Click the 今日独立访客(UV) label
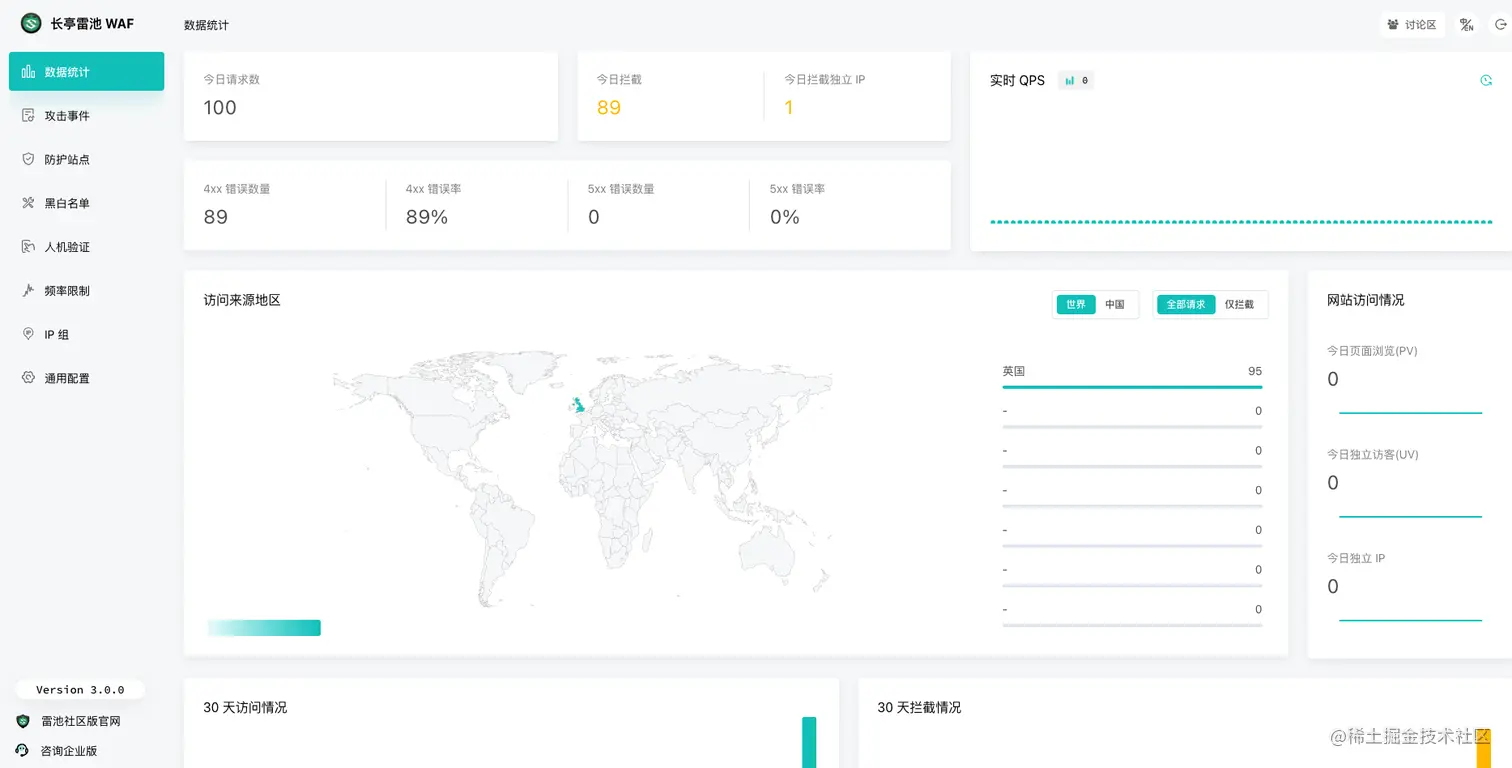Screen dimensions: 1512x768 [1373, 455]
